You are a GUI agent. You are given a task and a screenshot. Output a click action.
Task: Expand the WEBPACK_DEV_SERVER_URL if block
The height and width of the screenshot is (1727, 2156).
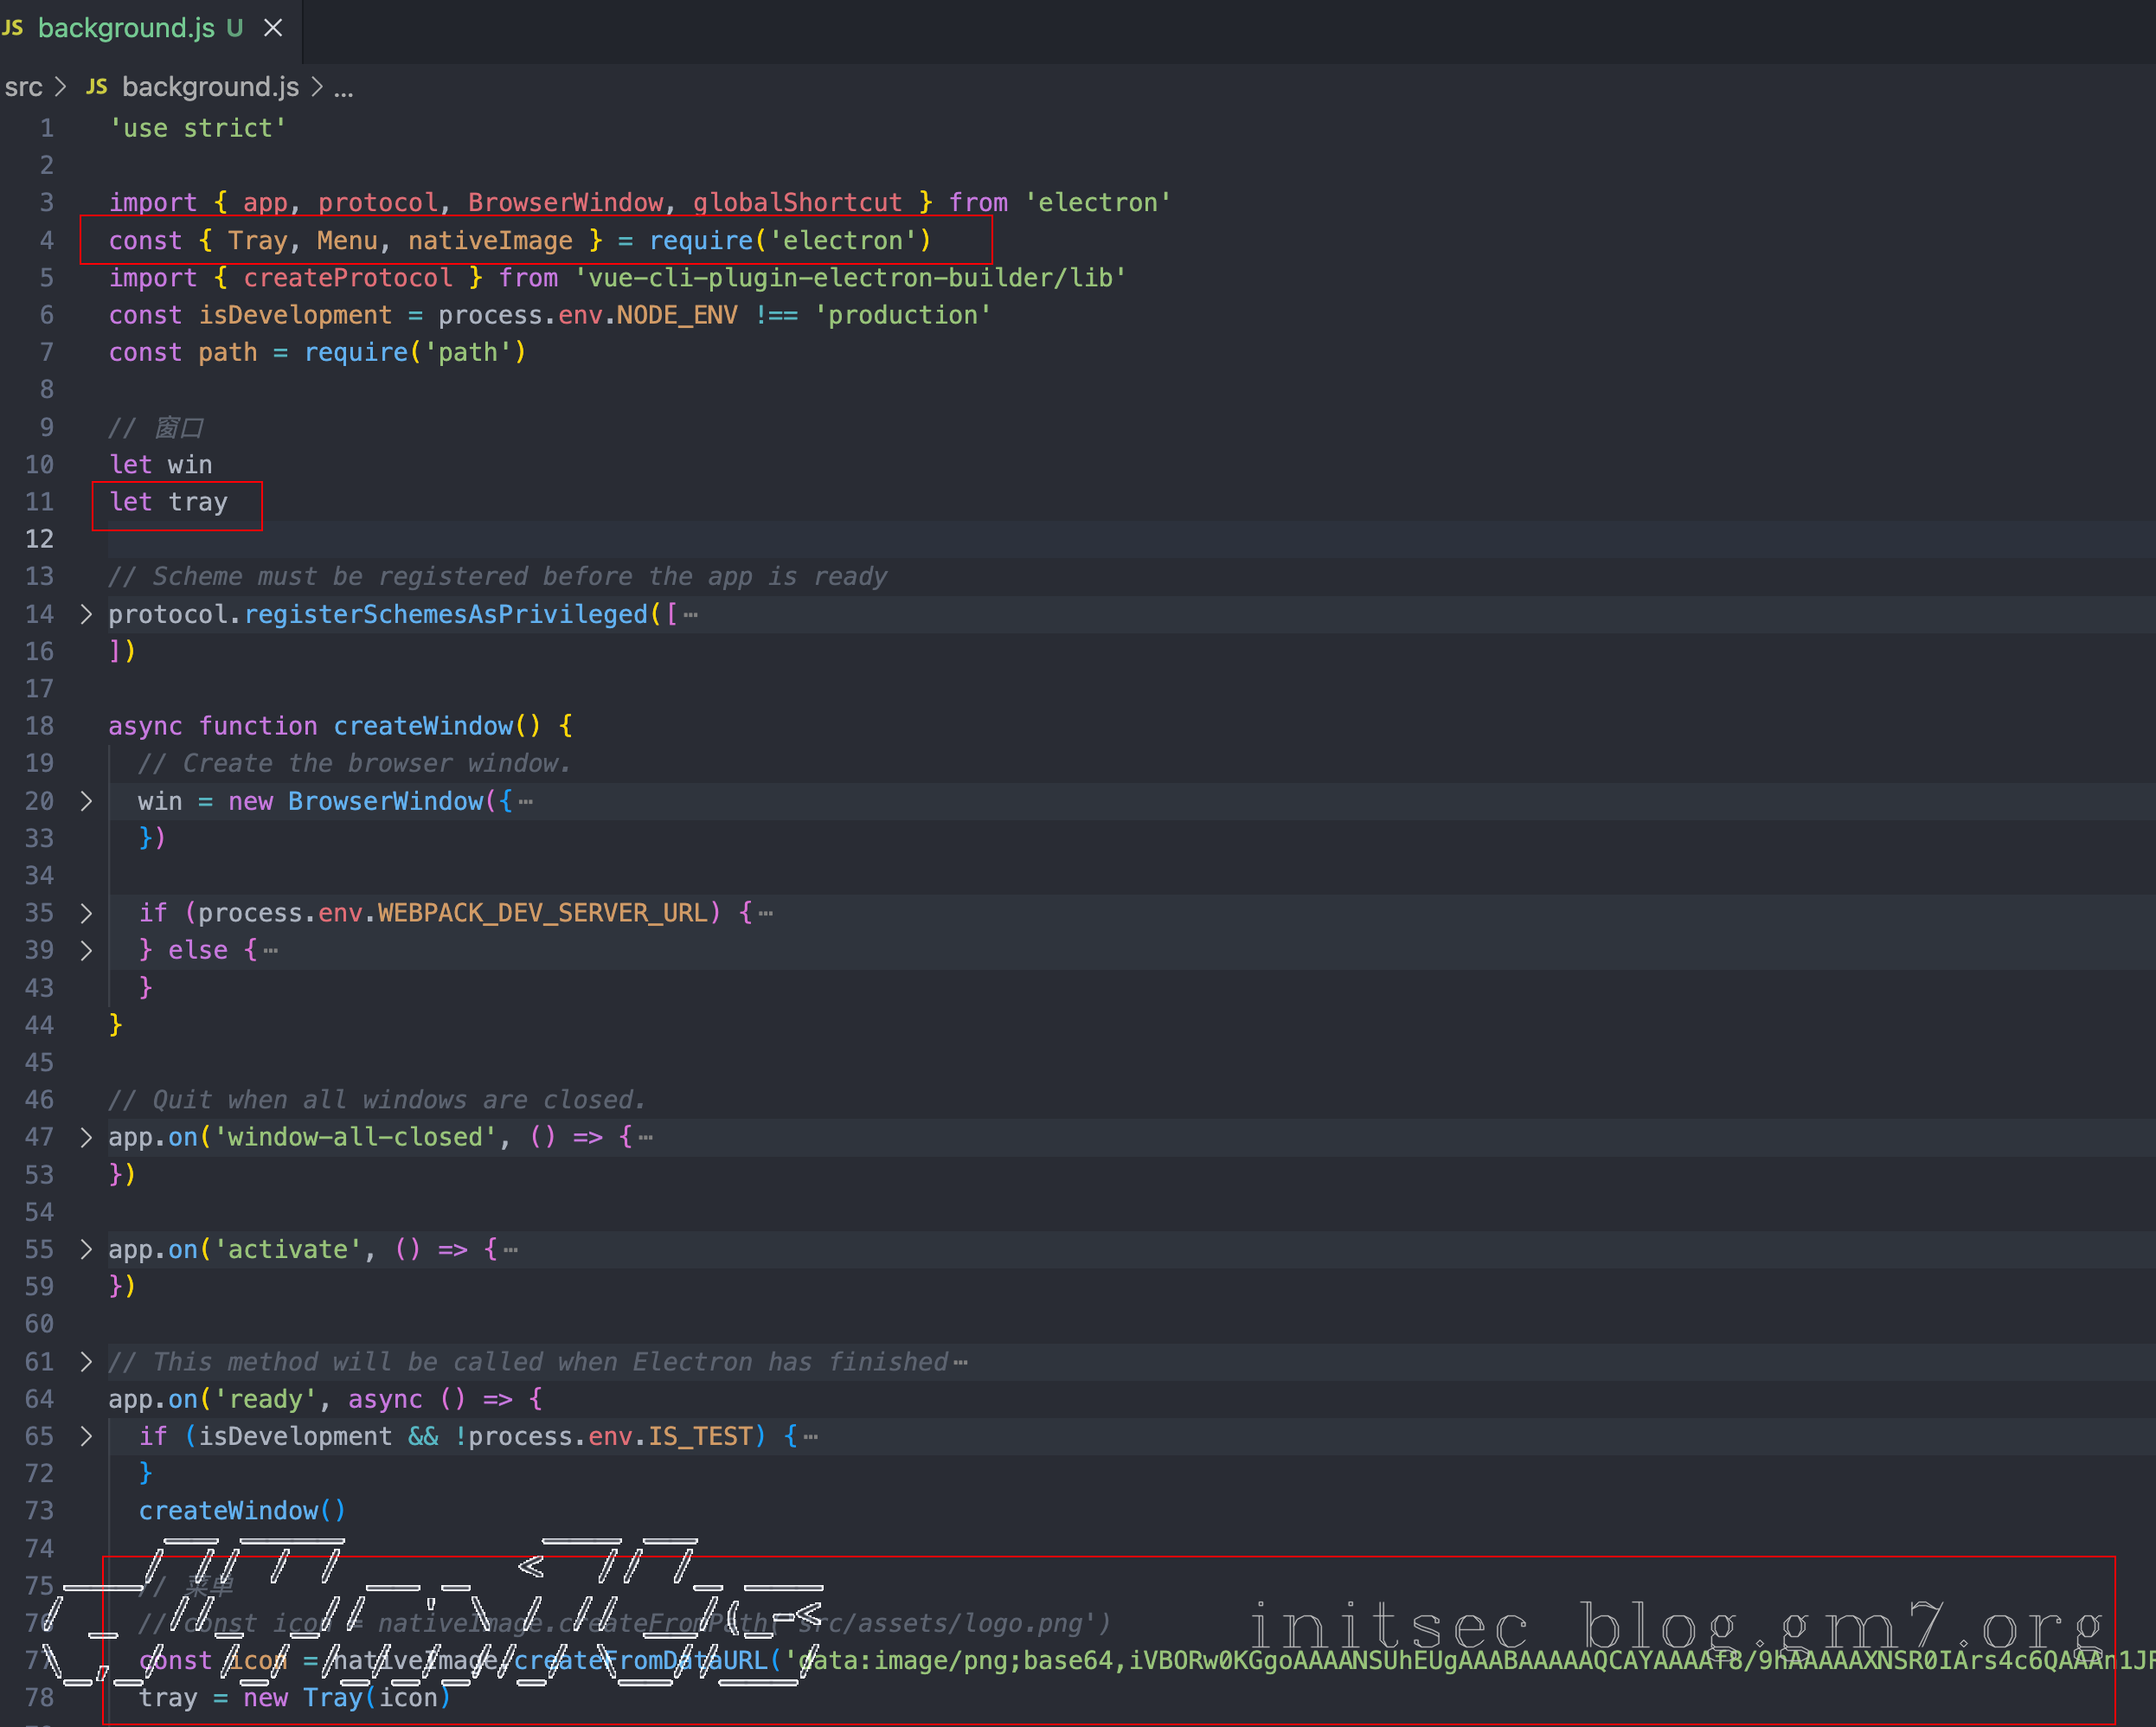pos(86,913)
